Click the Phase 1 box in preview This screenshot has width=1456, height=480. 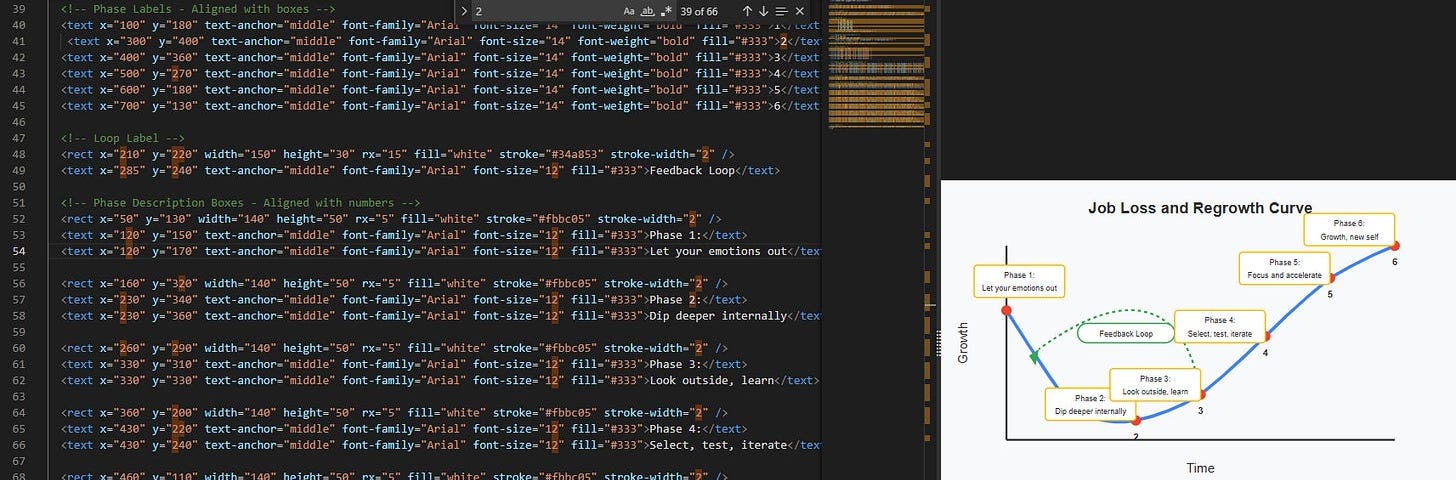(1019, 281)
